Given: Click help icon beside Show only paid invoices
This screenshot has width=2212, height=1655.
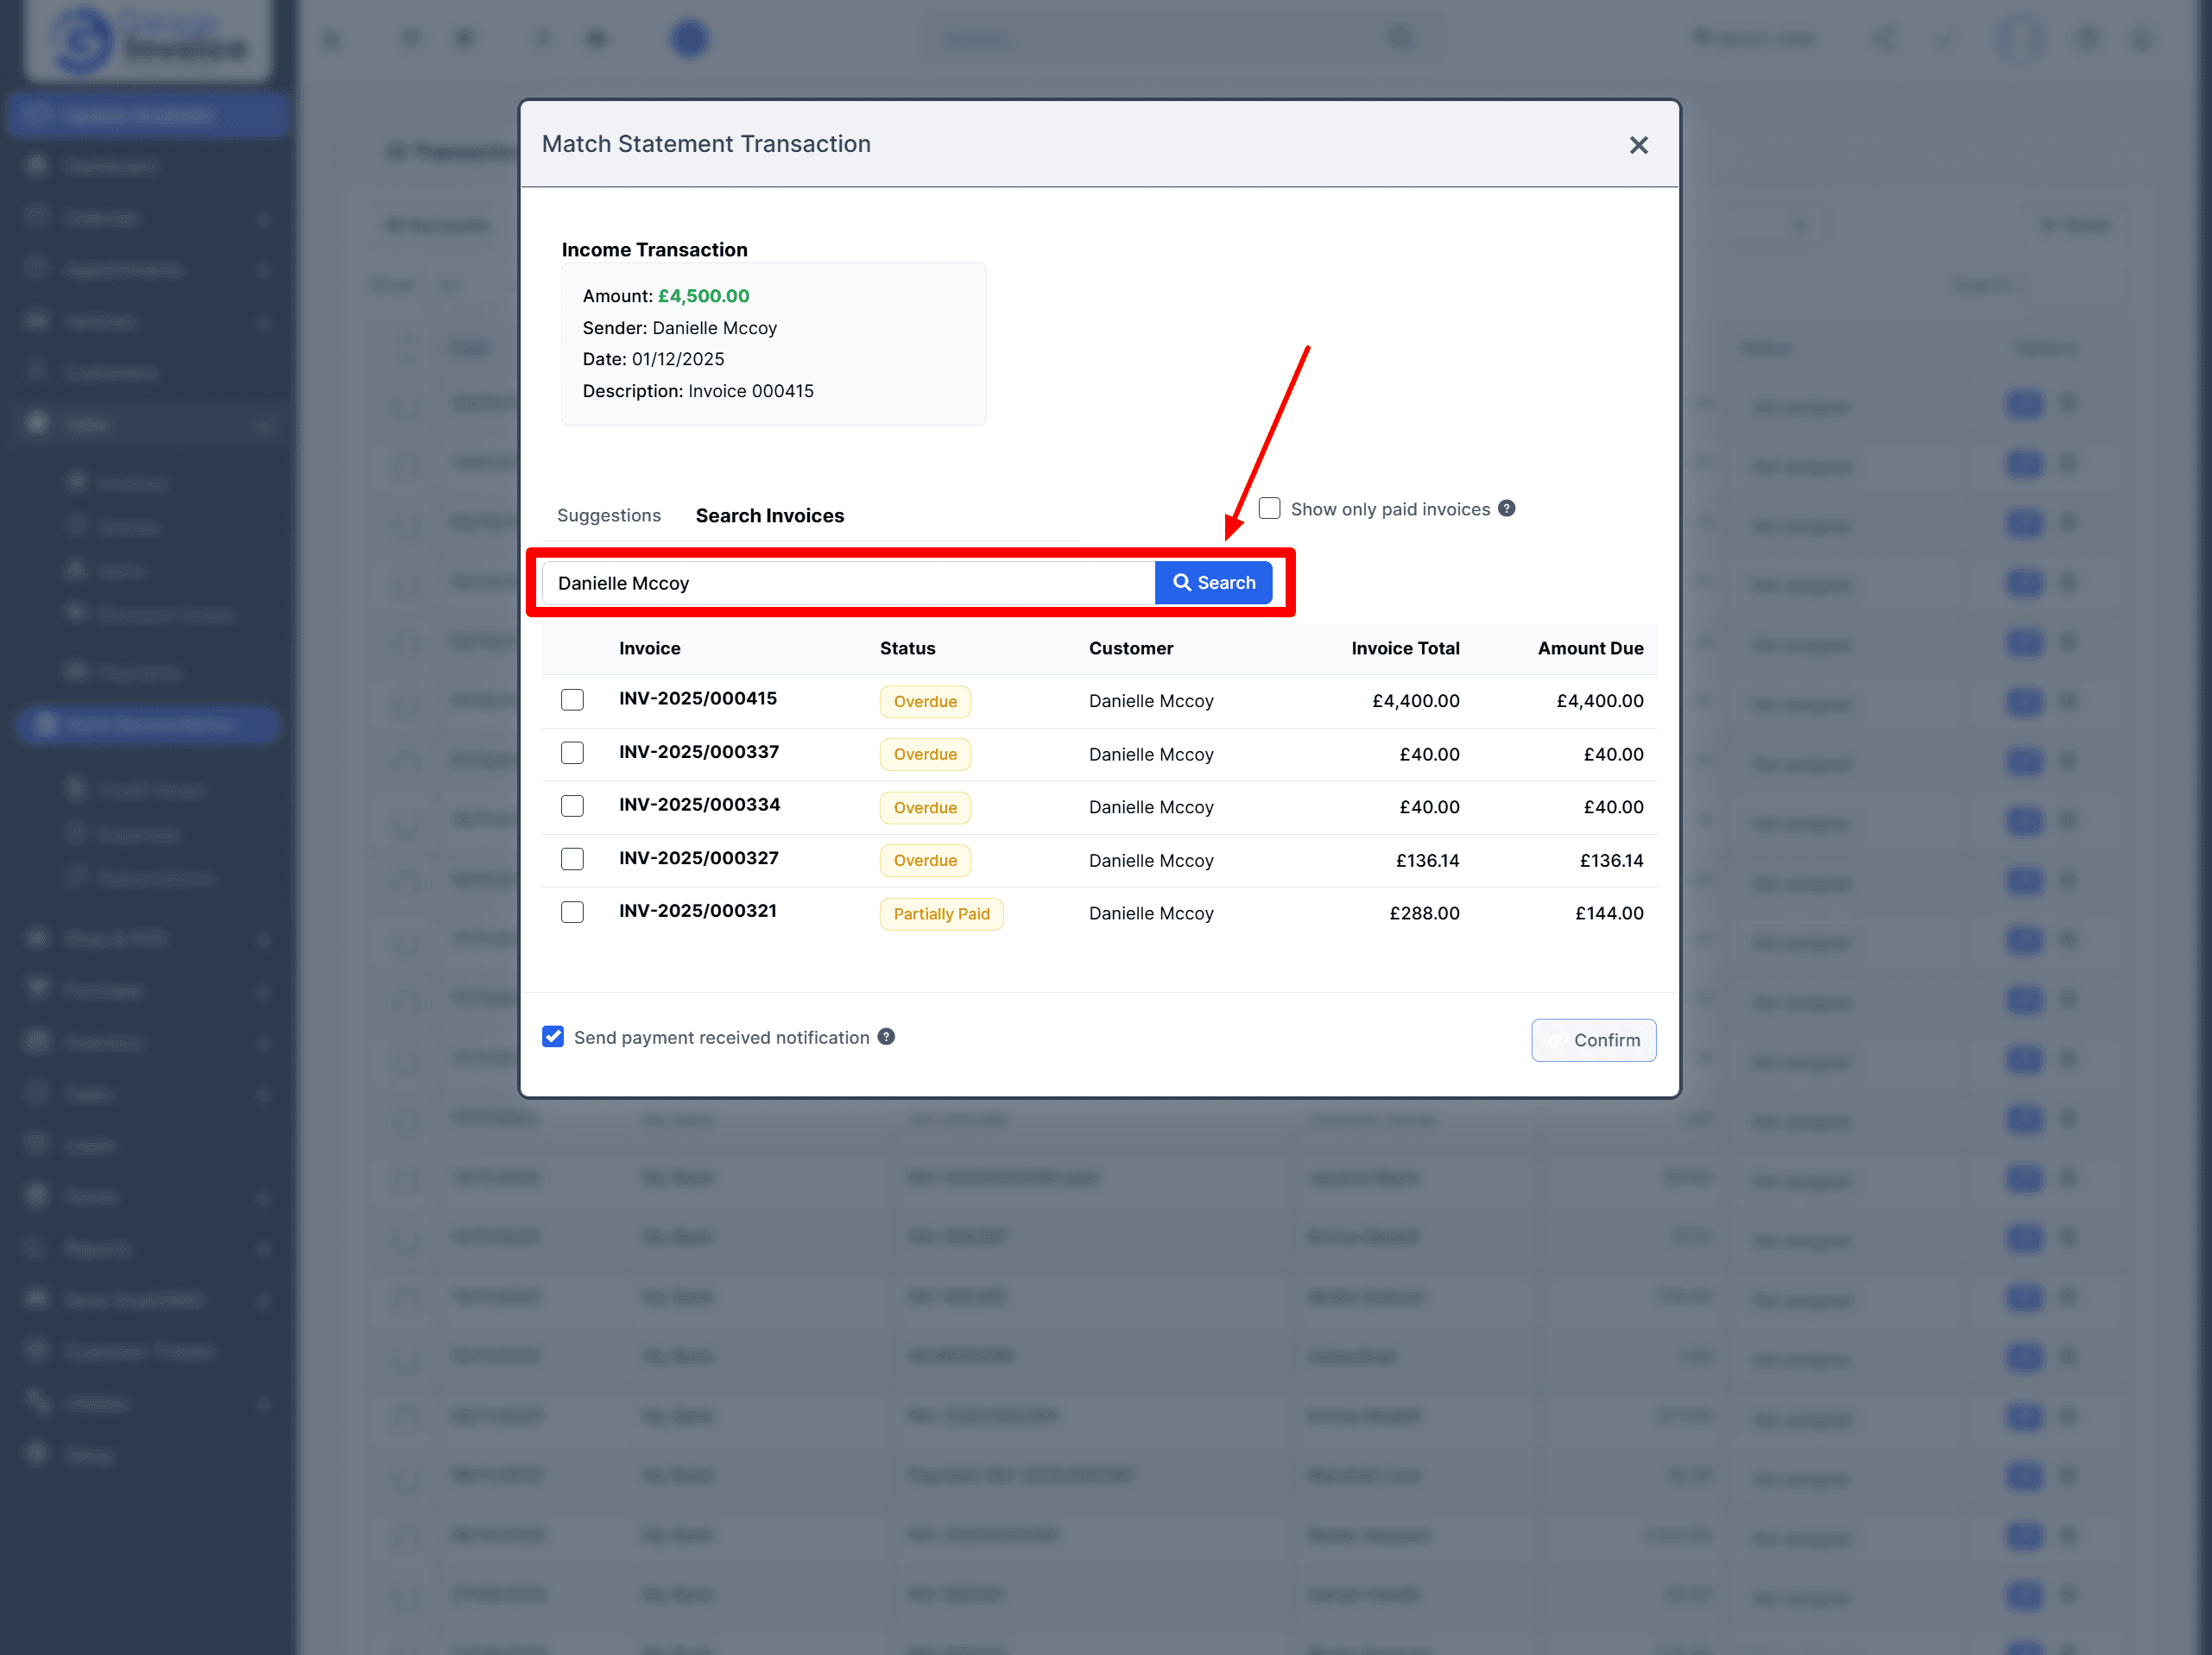Looking at the screenshot, I should tap(1506, 508).
